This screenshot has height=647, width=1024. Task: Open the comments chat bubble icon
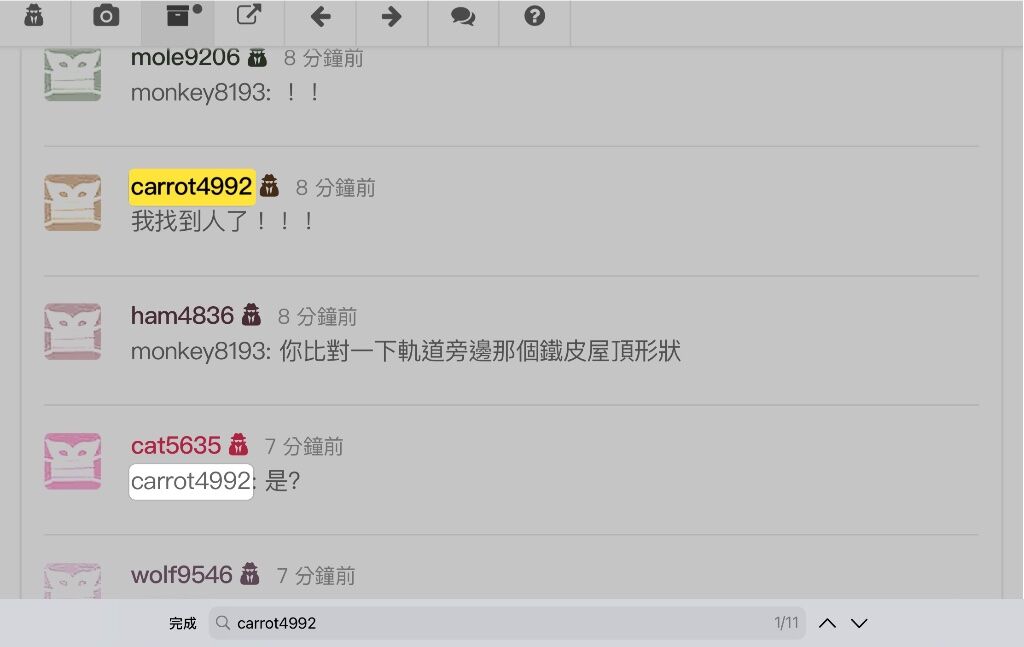[x=463, y=16]
